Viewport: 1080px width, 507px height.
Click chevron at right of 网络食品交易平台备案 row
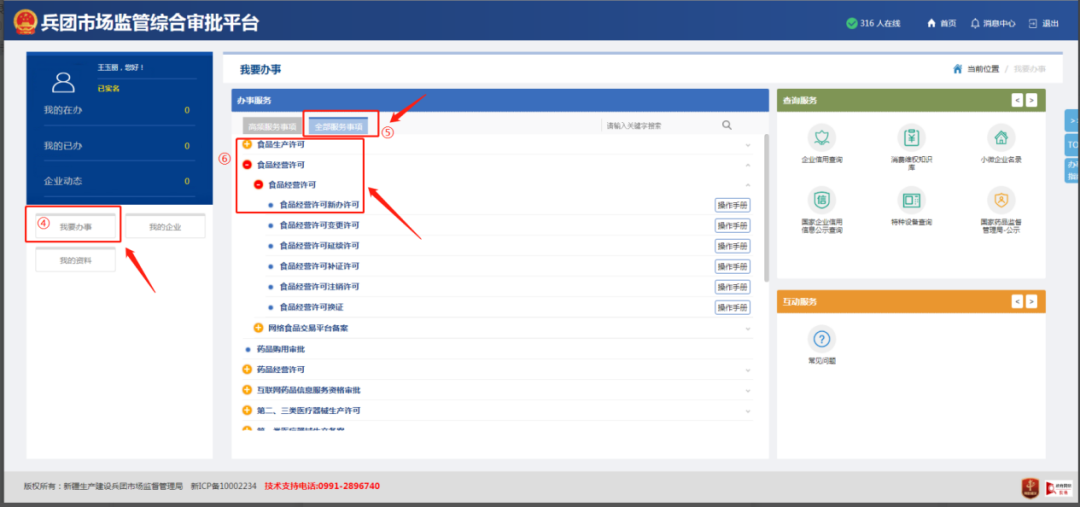tap(748, 329)
